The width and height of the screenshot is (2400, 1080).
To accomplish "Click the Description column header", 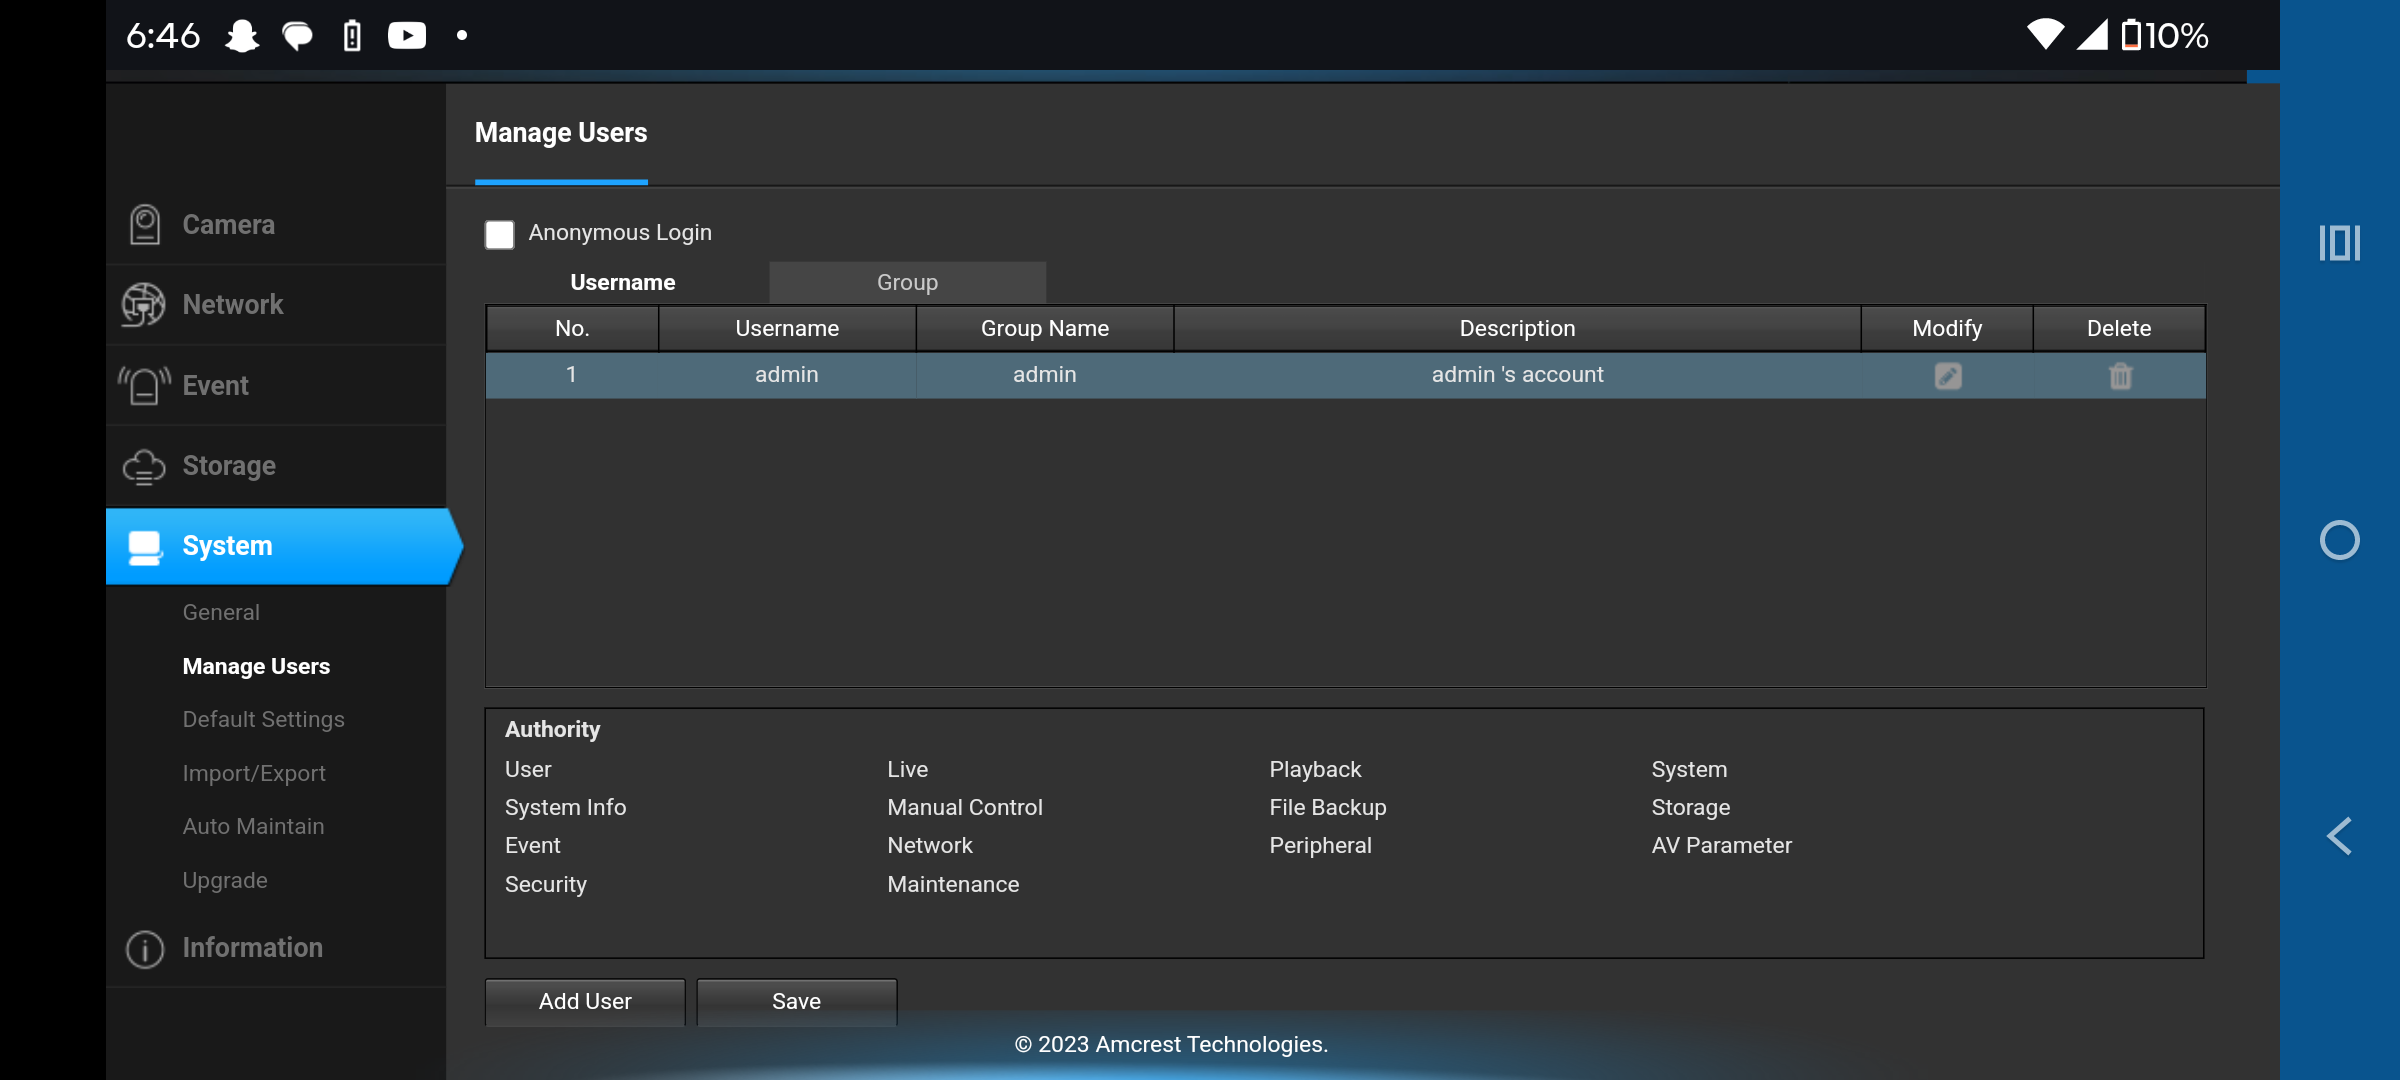I will 1517,328.
